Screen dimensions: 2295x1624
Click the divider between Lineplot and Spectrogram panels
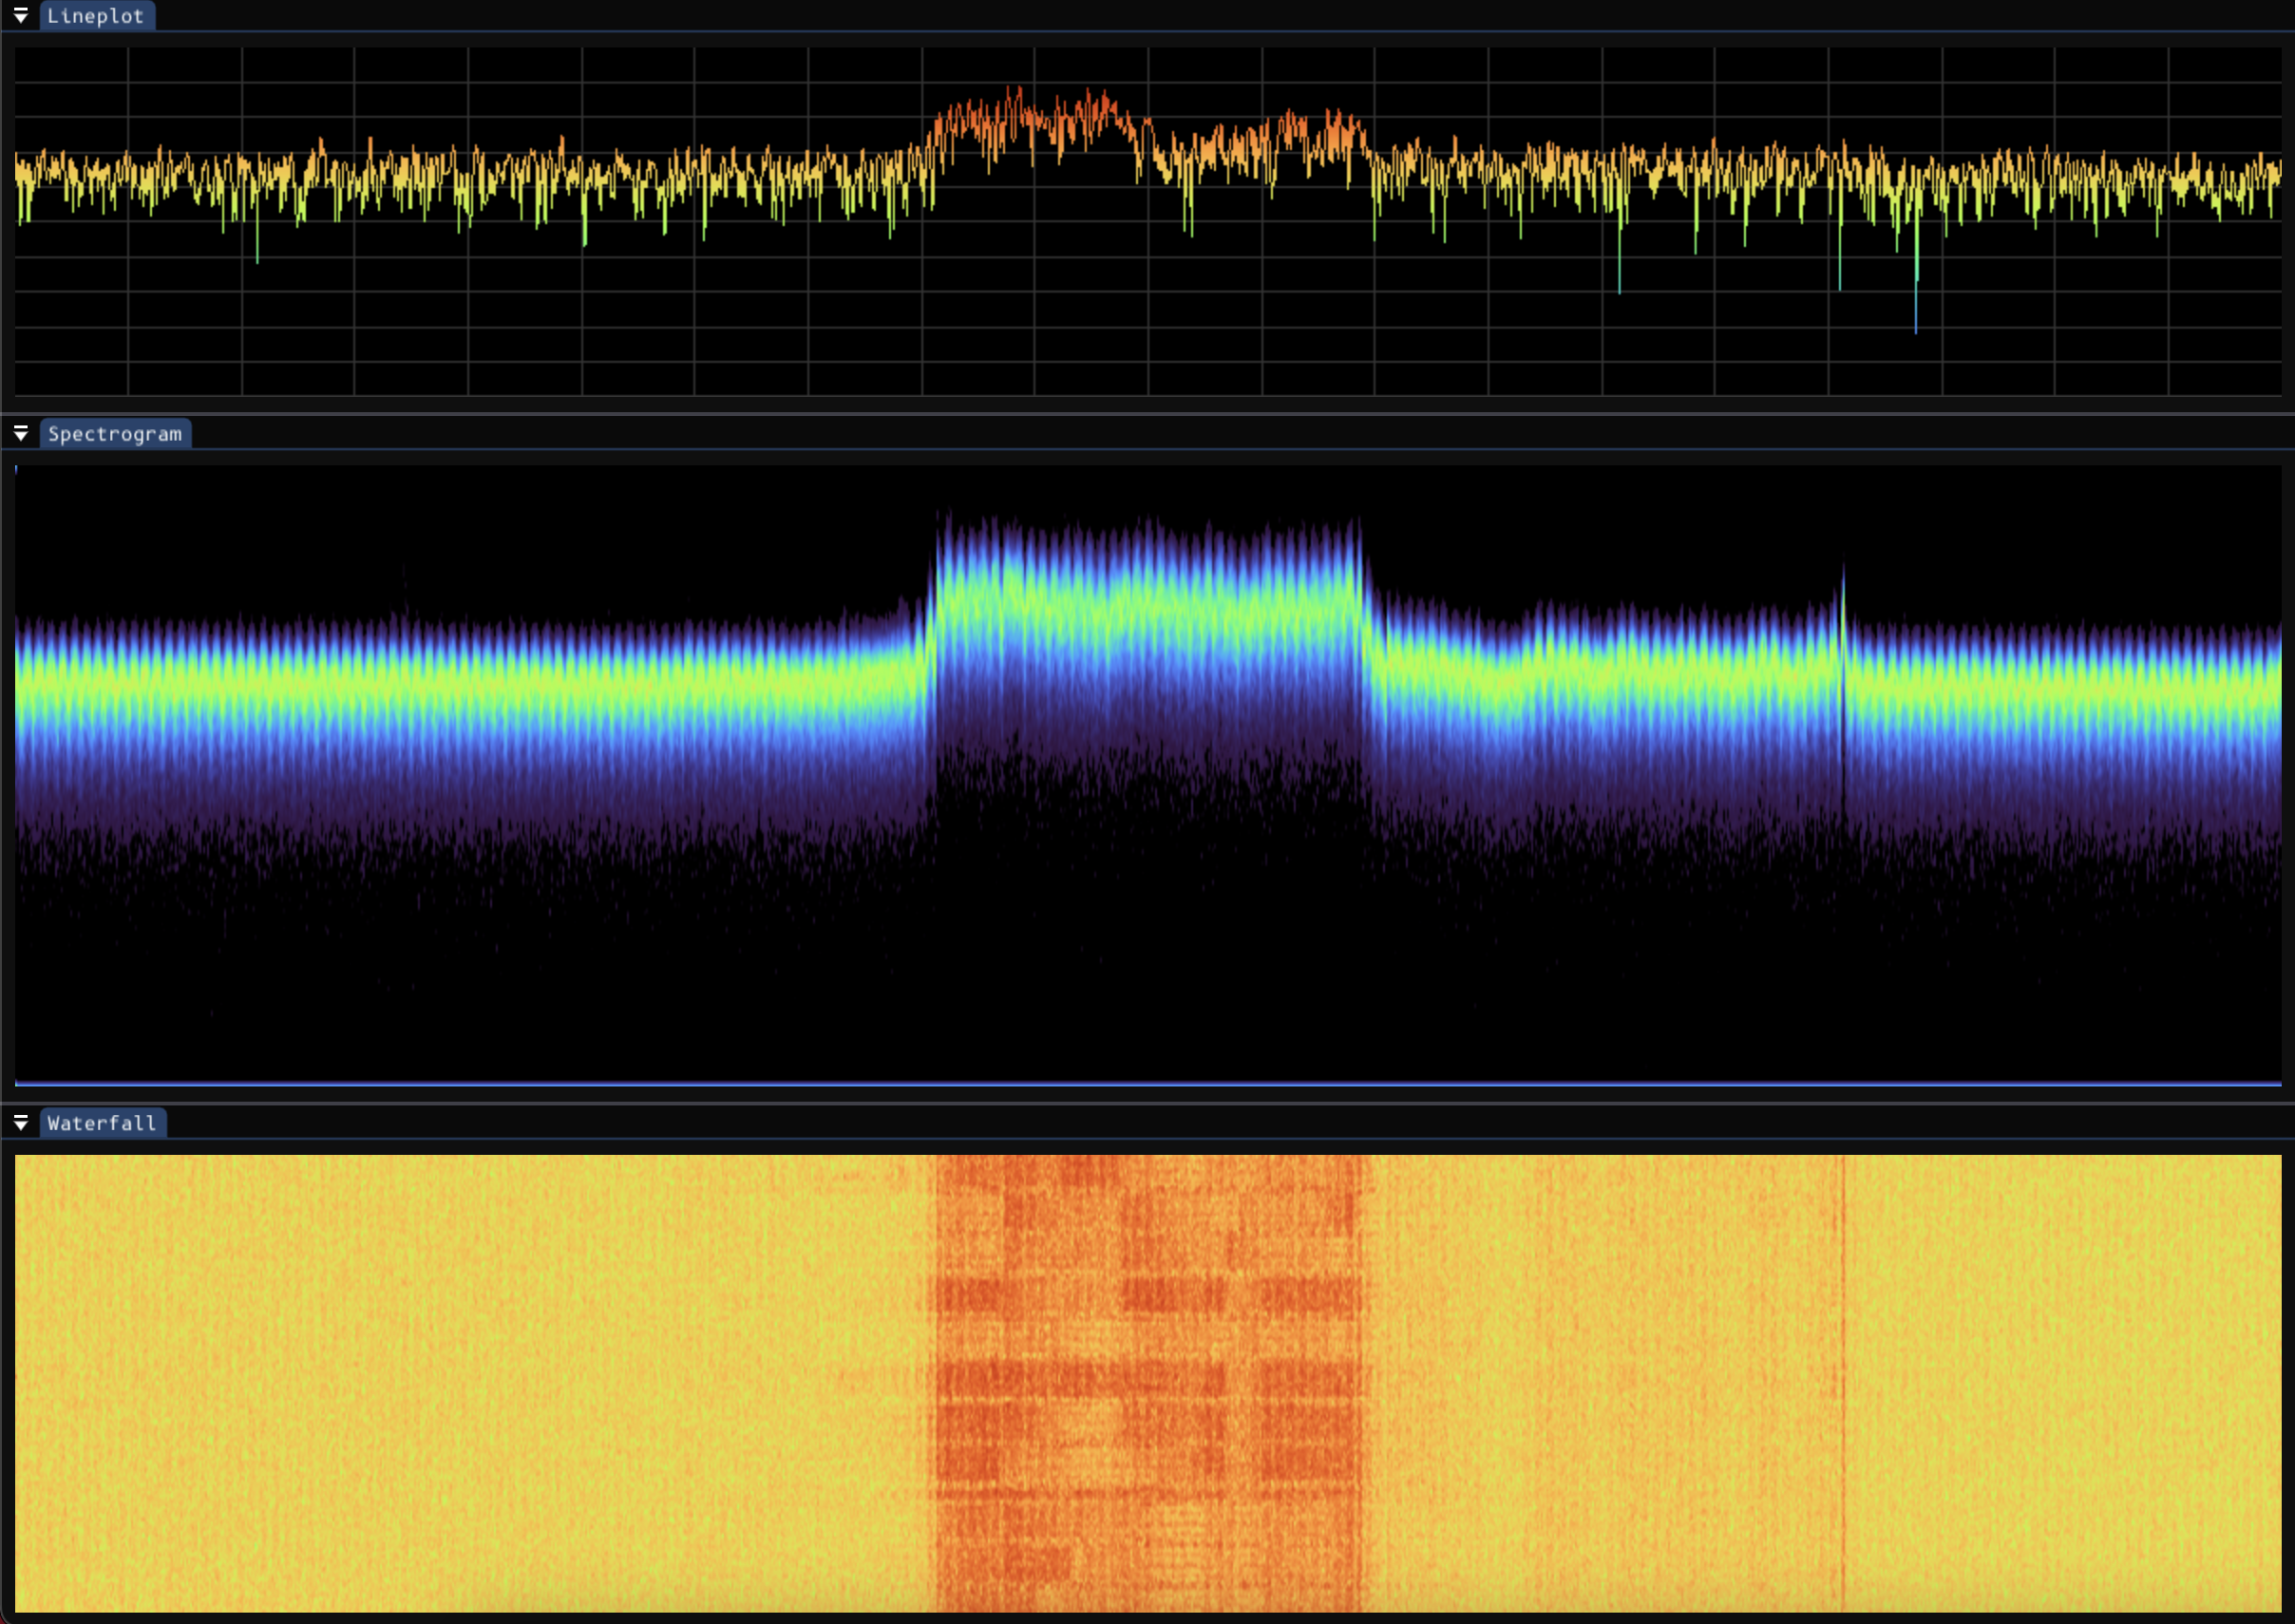(x=1147, y=413)
